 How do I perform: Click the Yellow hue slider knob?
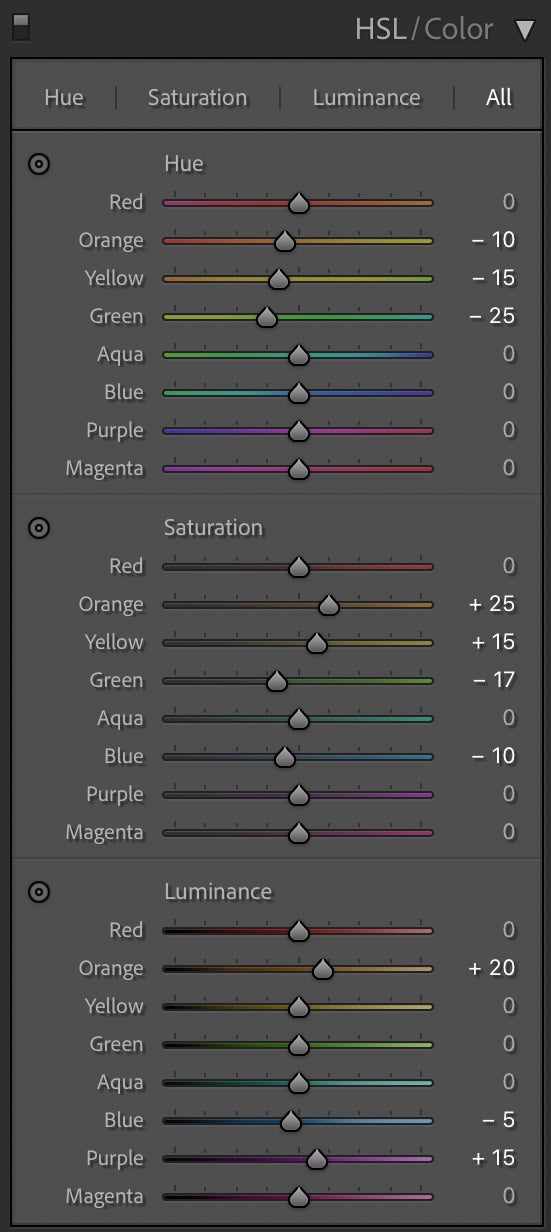pos(279,279)
